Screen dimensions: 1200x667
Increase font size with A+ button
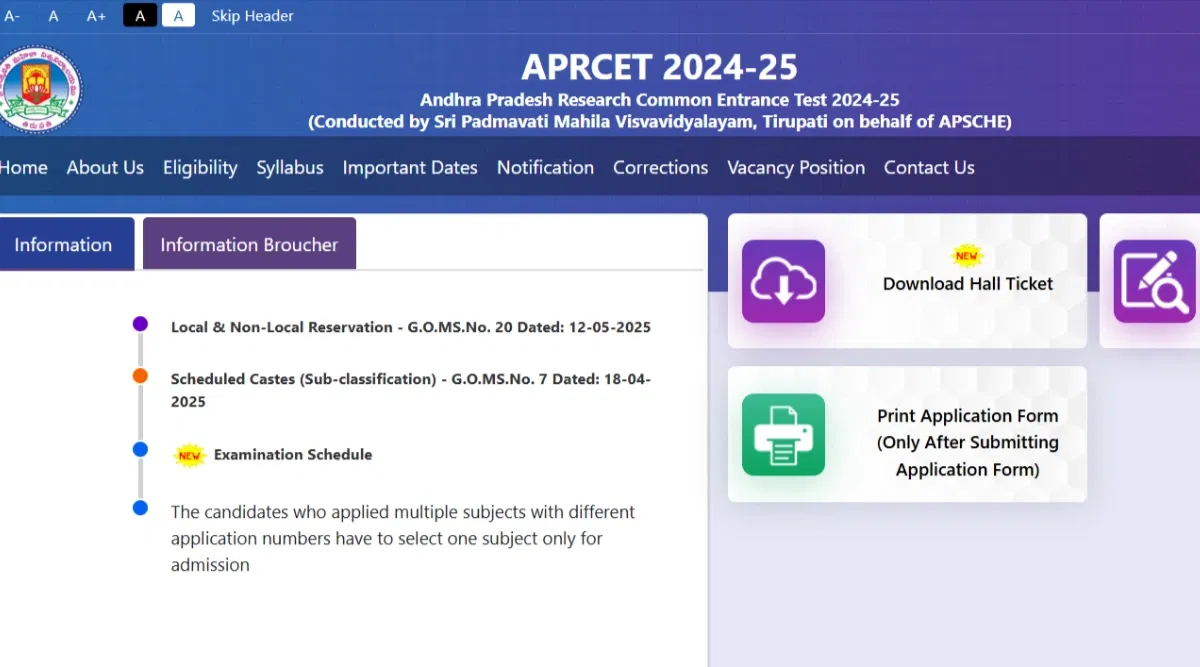point(96,16)
